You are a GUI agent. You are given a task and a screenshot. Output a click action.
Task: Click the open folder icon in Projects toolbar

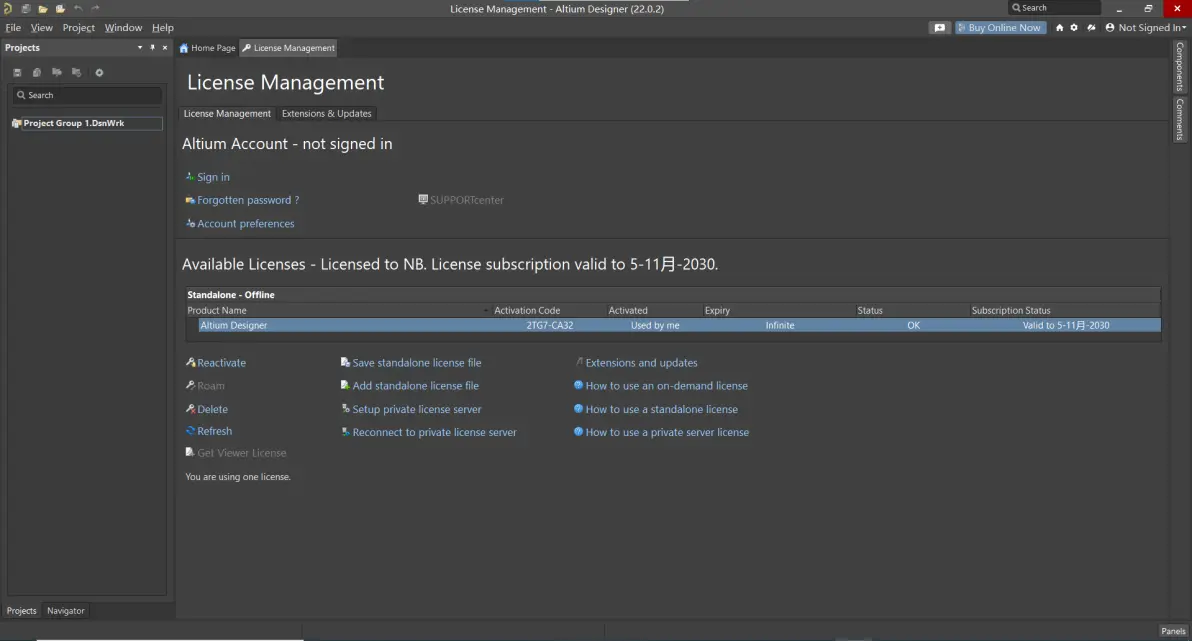[56, 72]
